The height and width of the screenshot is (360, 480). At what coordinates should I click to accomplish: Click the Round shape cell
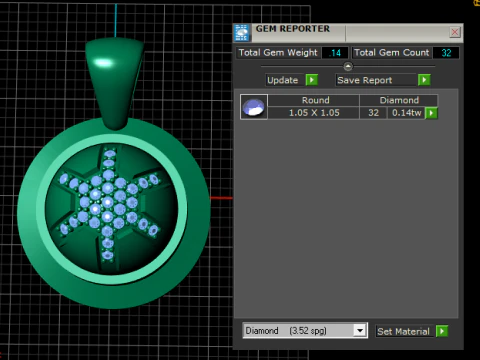pyautogui.click(x=315, y=100)
